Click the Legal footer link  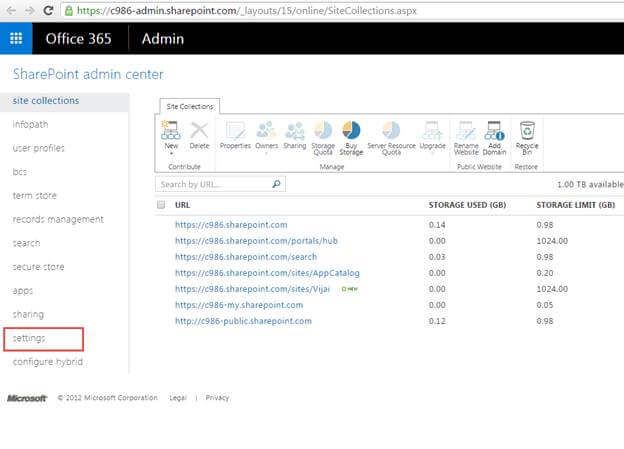178,398
